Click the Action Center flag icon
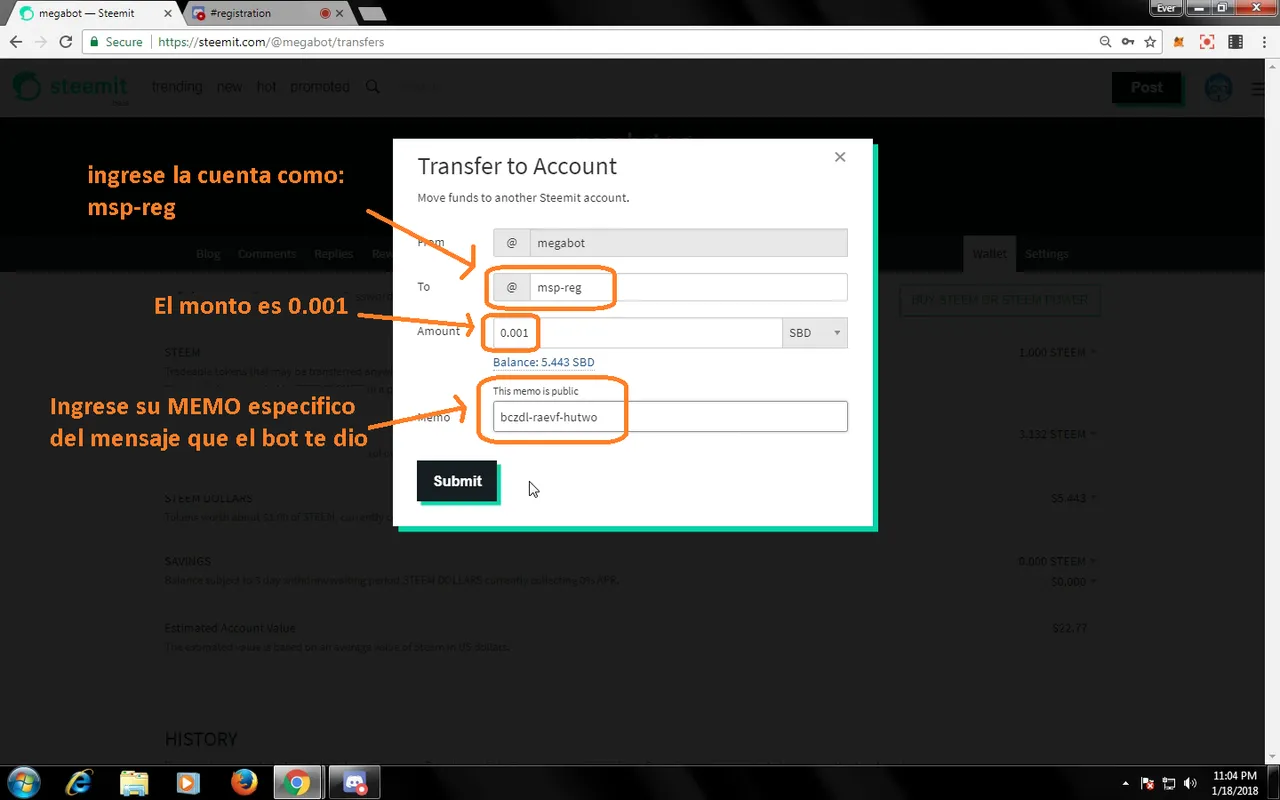This screenshot has width=1280, height=800. (1148, 783)
